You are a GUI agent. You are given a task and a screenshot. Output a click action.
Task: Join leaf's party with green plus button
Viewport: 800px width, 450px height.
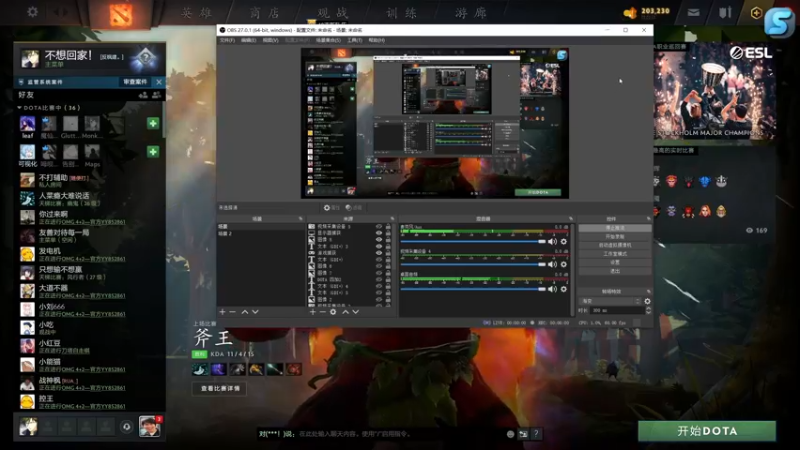point(153,123)
